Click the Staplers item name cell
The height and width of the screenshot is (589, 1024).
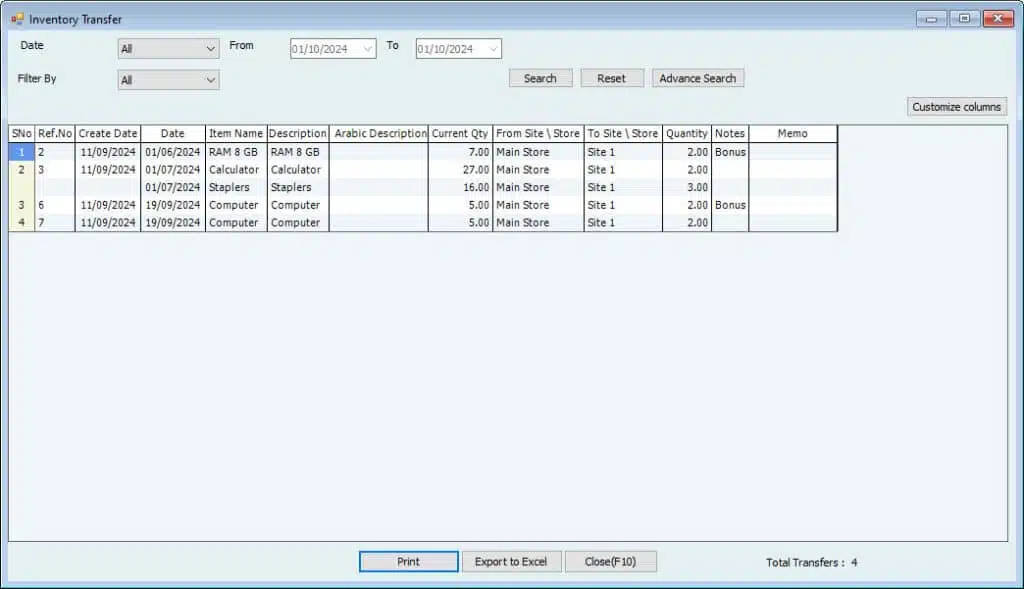pos(236,187)
